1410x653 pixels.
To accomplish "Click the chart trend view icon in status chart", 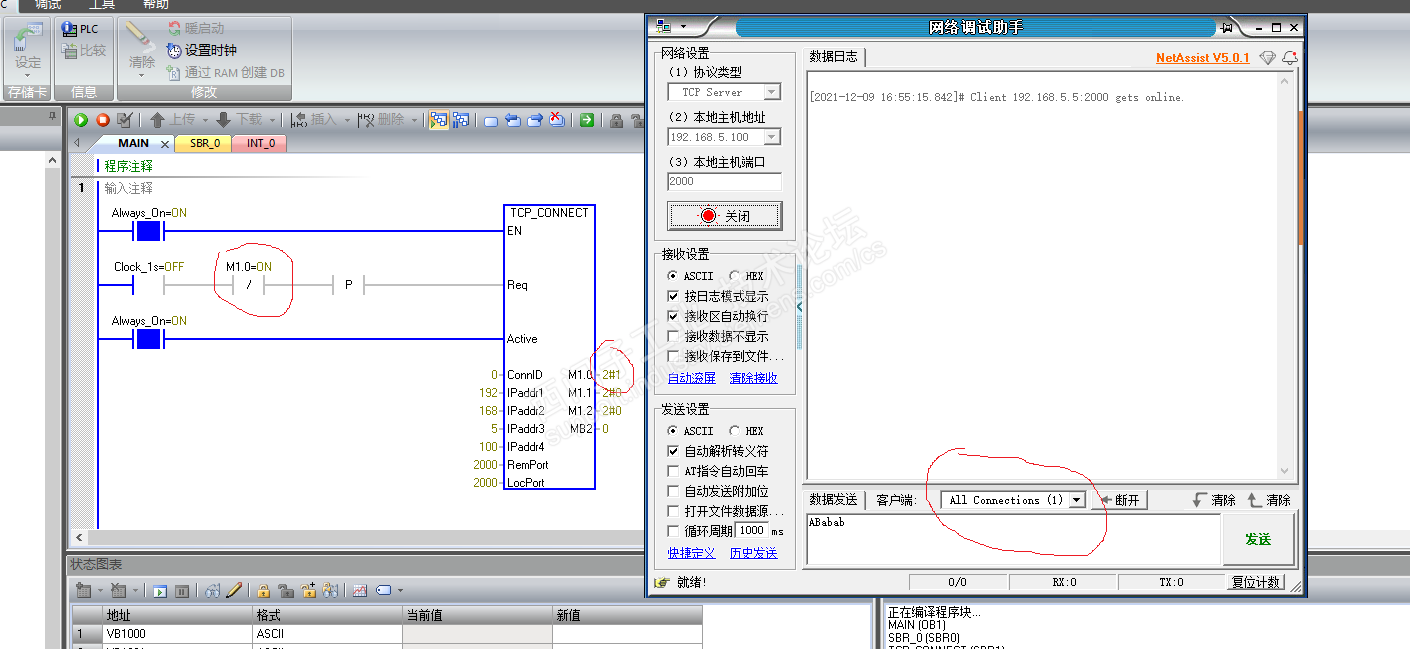I will pos(360,591).
